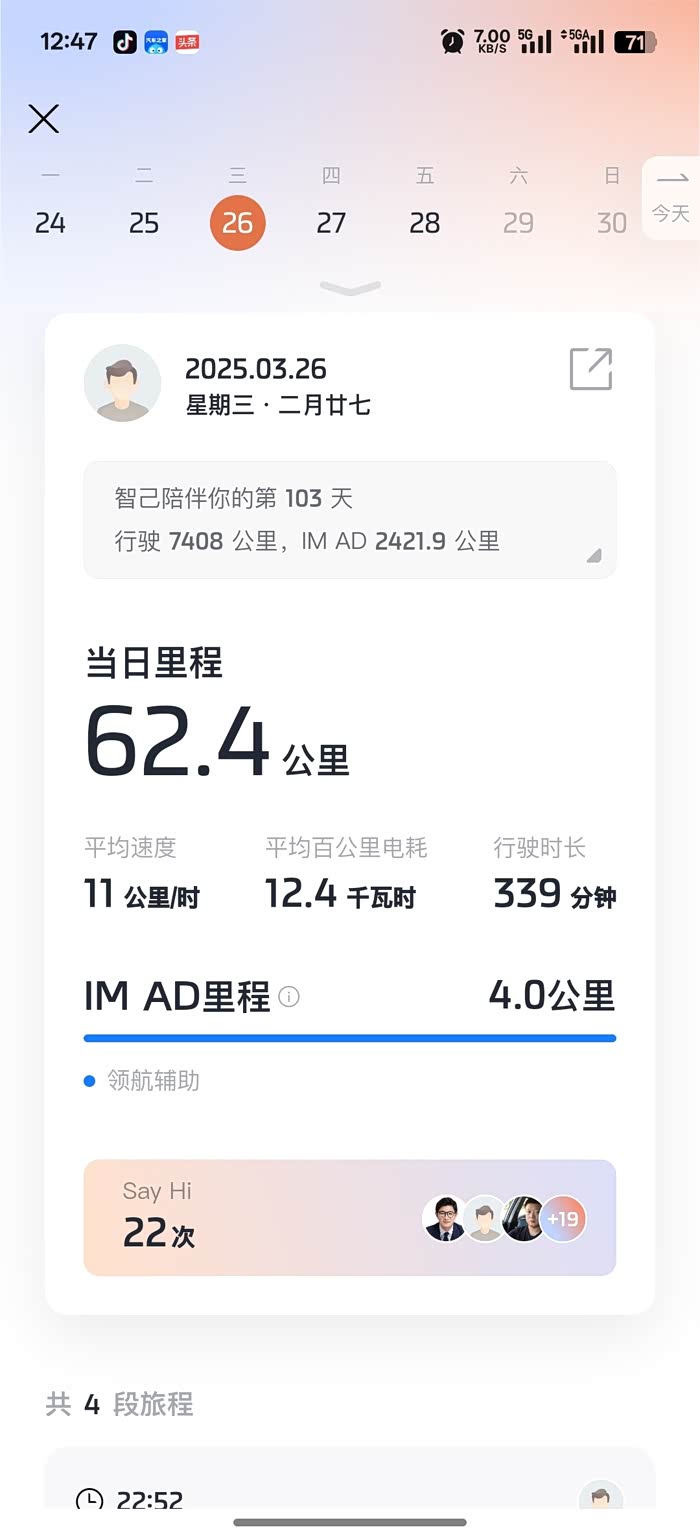Tap the 339 分钟 driving duration value
Viewport: 700px width, 1540px height.
pyautogui.click(x=555, y=894)
